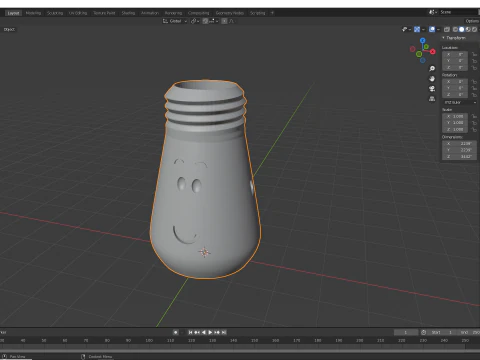Viewport: 480px width, 360px height.
Task: Open the Object mode selector
Action: 9,29
